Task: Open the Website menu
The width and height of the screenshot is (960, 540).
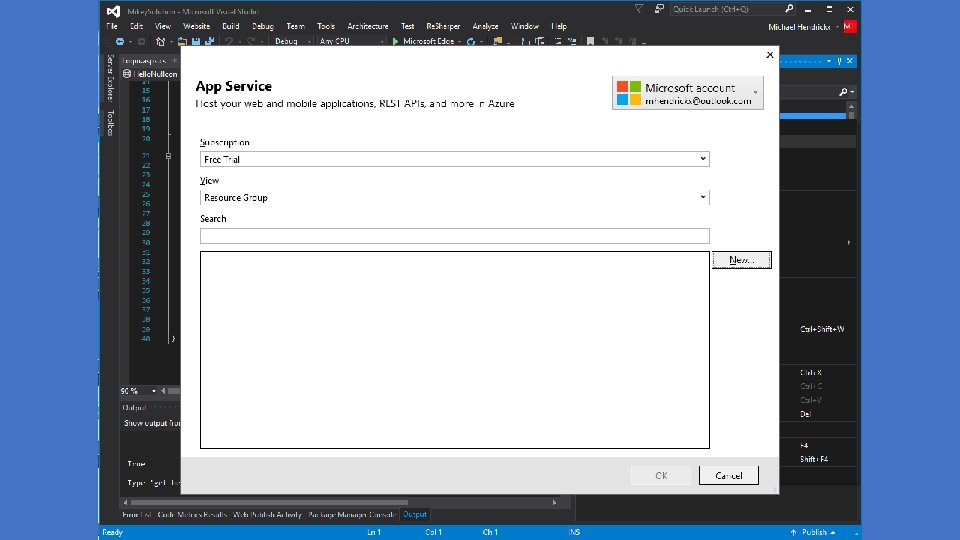Action: [x=197, y=26]
